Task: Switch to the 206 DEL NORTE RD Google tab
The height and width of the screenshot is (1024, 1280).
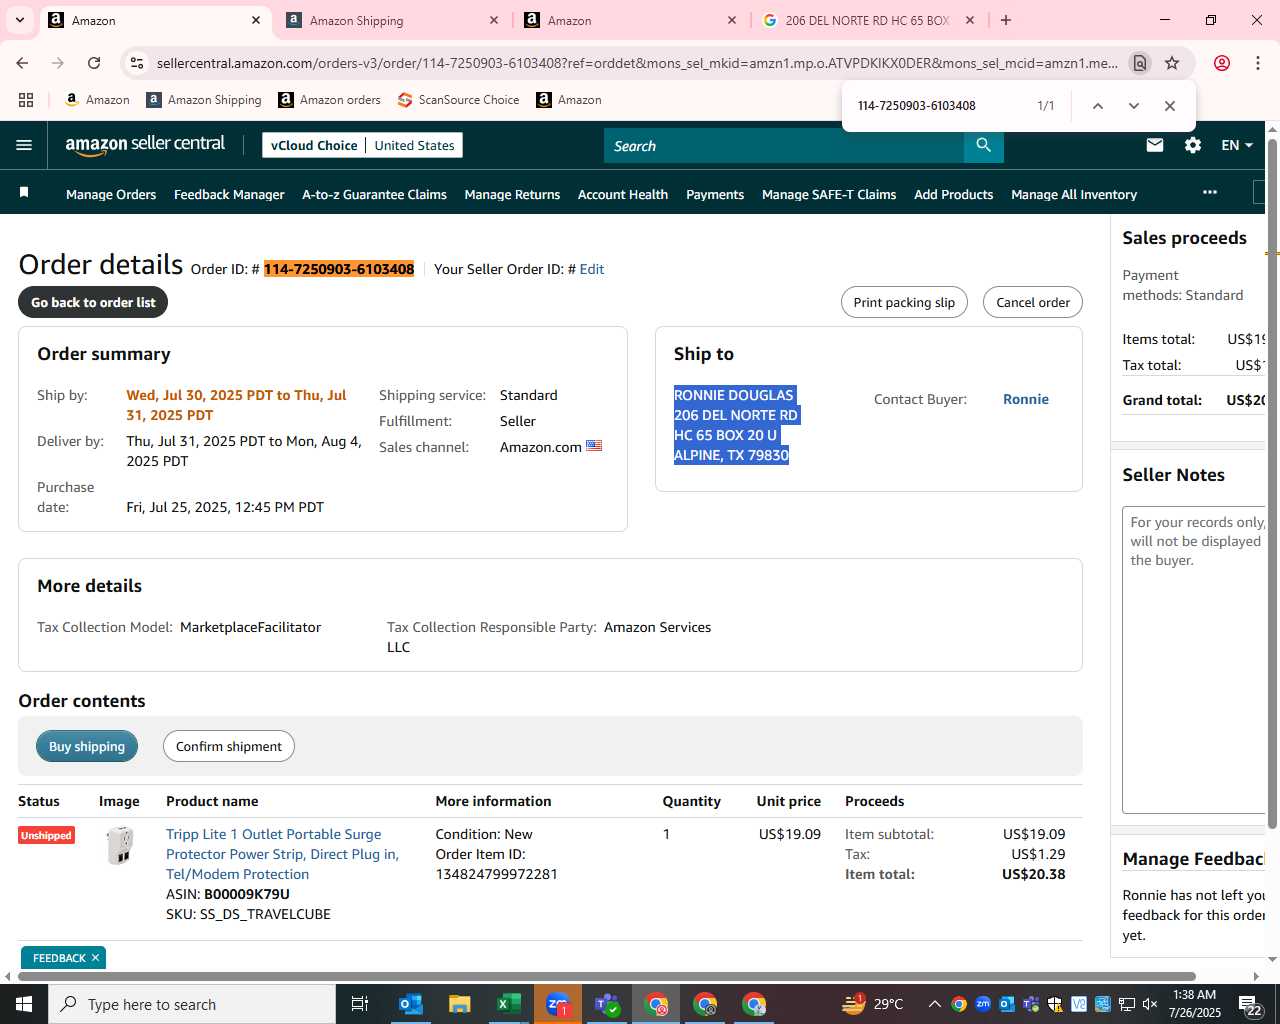Action: [x=866, y=20]
